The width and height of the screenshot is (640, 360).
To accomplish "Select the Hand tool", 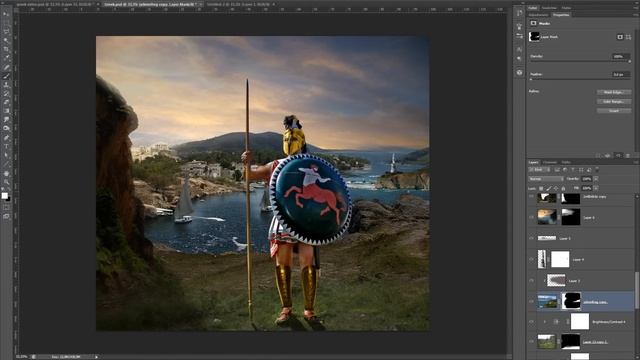I will [x=6, y=173].
